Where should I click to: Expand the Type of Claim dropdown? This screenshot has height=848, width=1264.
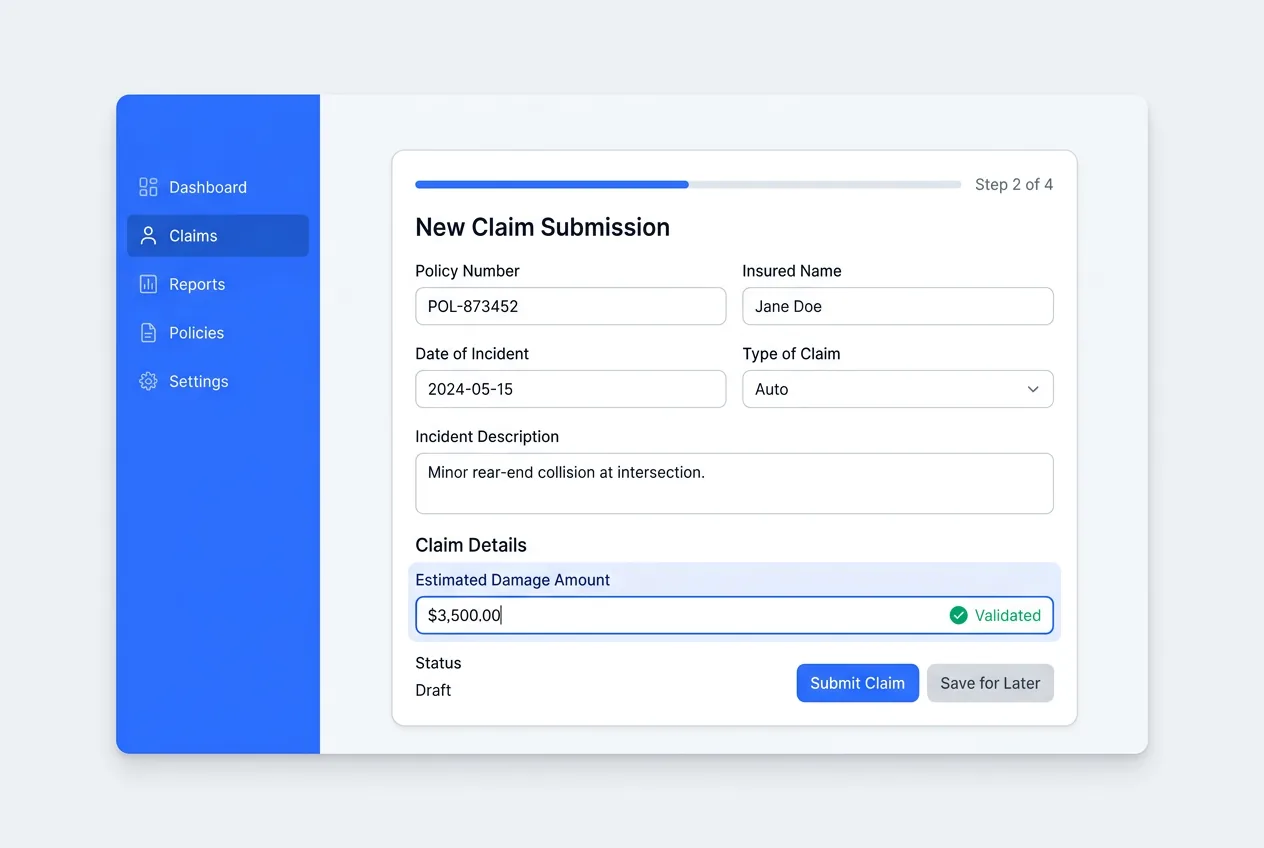click(x=897, y=389)
